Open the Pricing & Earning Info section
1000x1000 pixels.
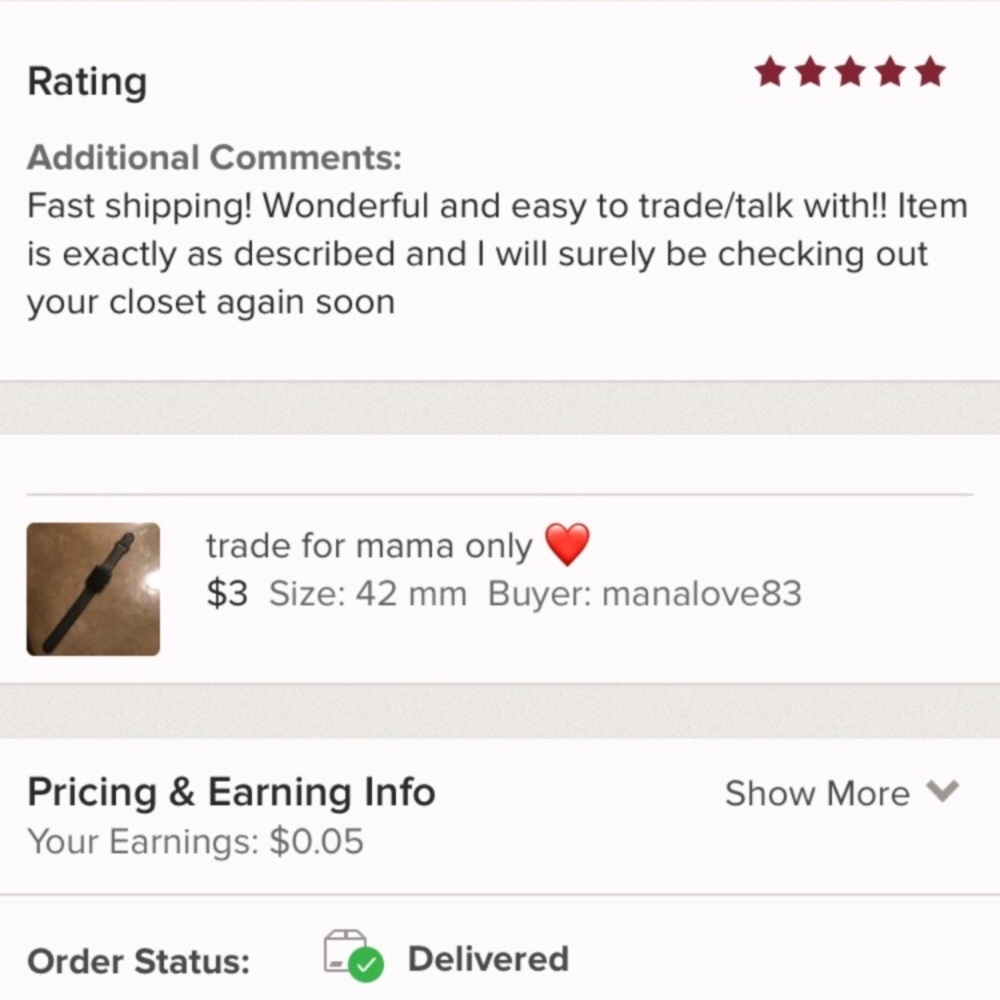[232, 791]
